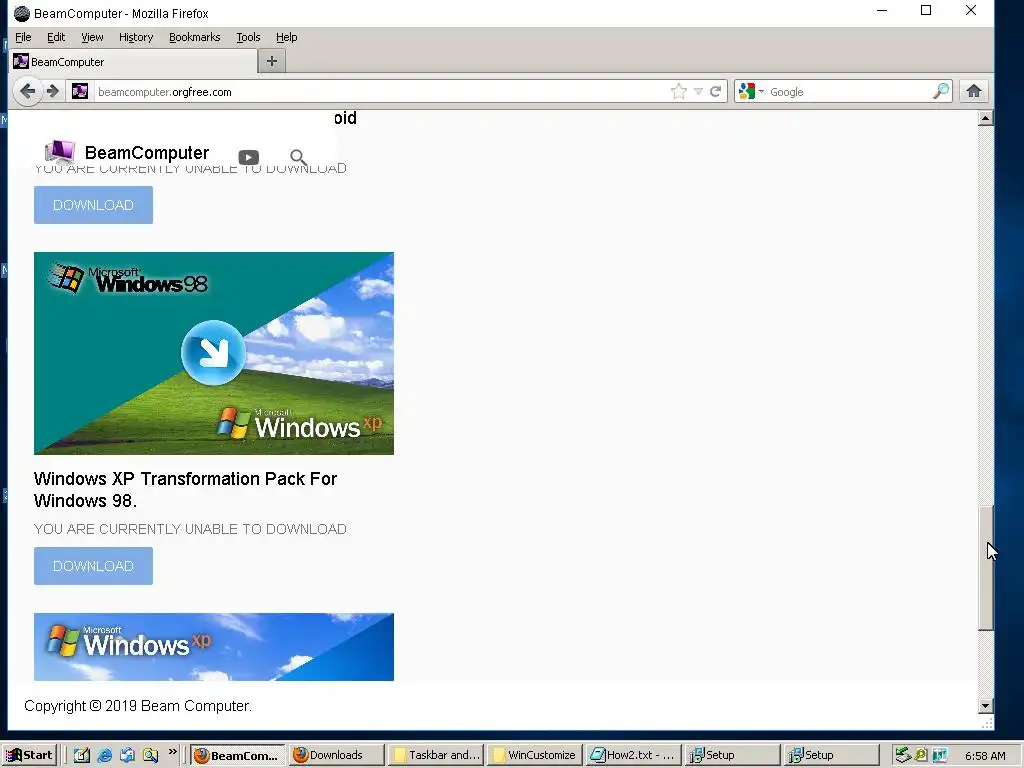Click DOWNLOAD under Windows XP Transformation Pack
The width and height of the screenshot is (1024, 768).
pos(93,566)
